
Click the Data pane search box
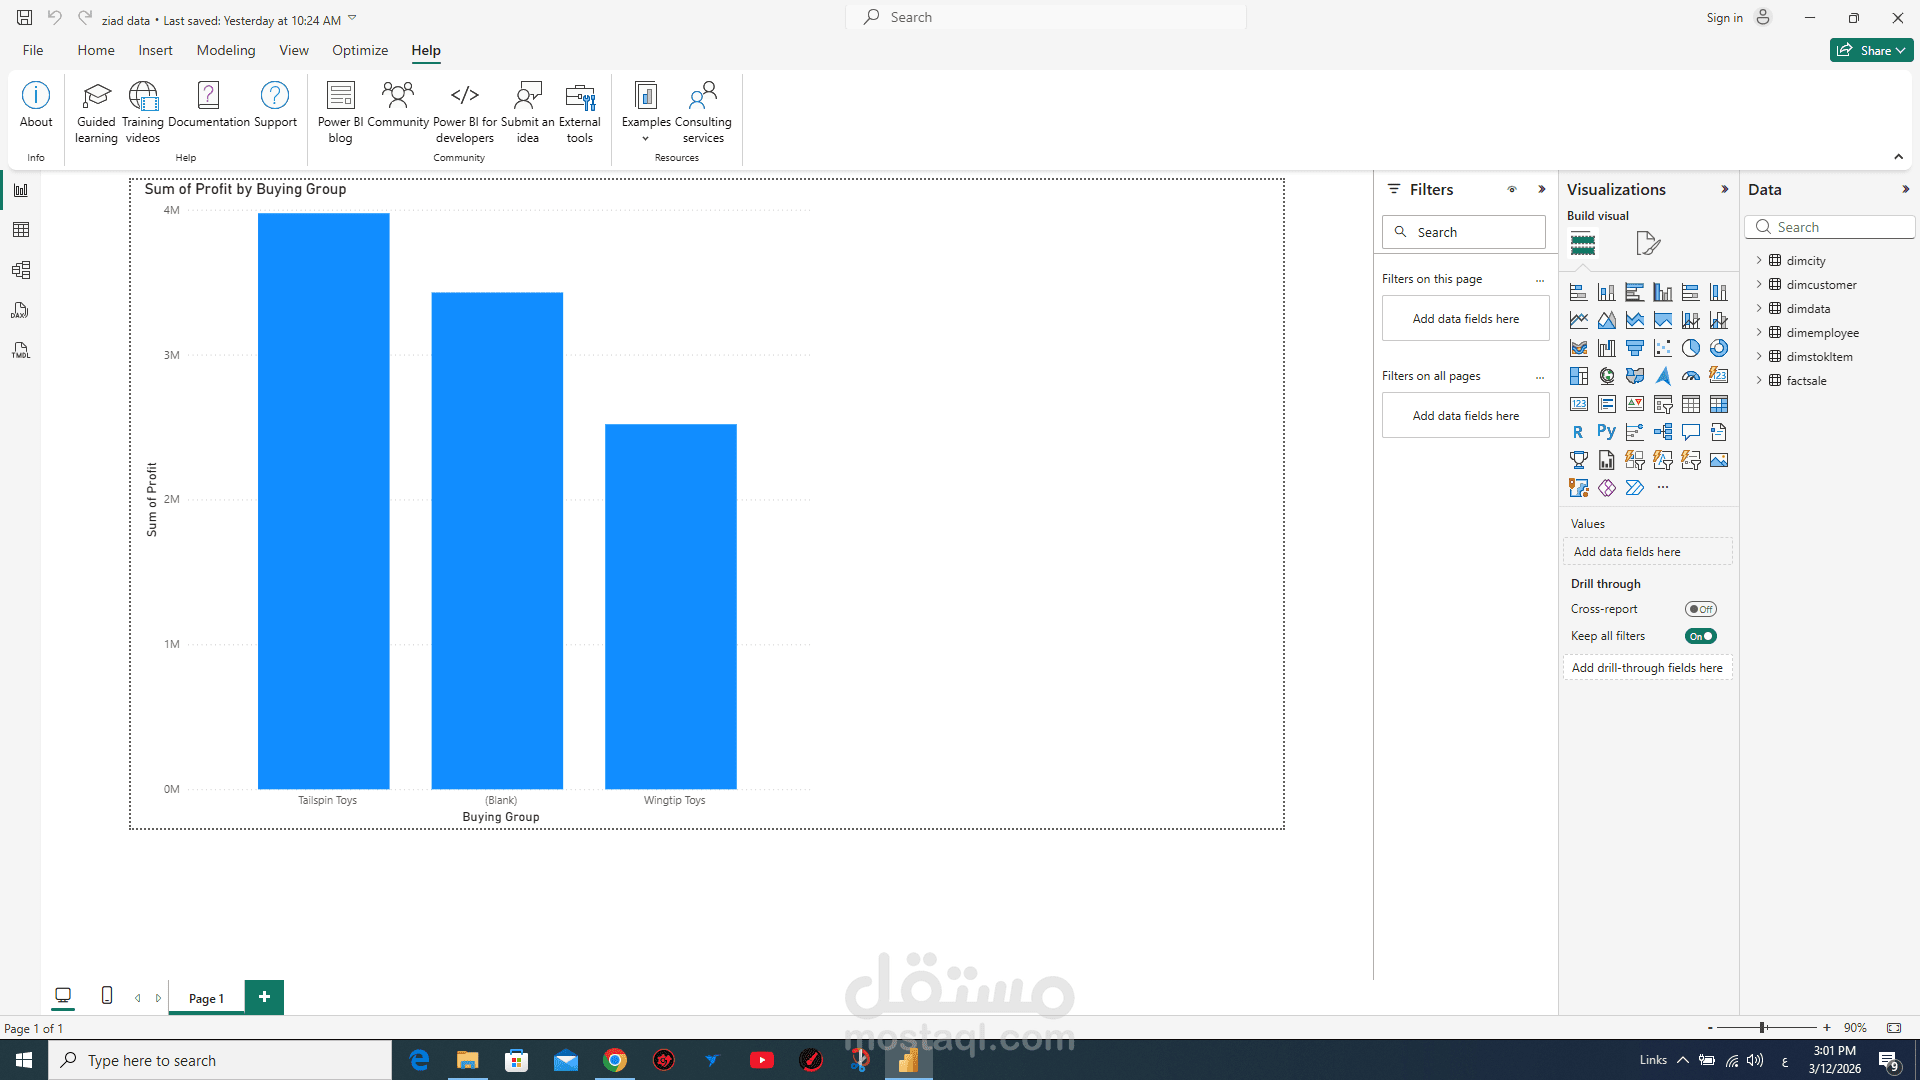click(x=1830, y=227)
